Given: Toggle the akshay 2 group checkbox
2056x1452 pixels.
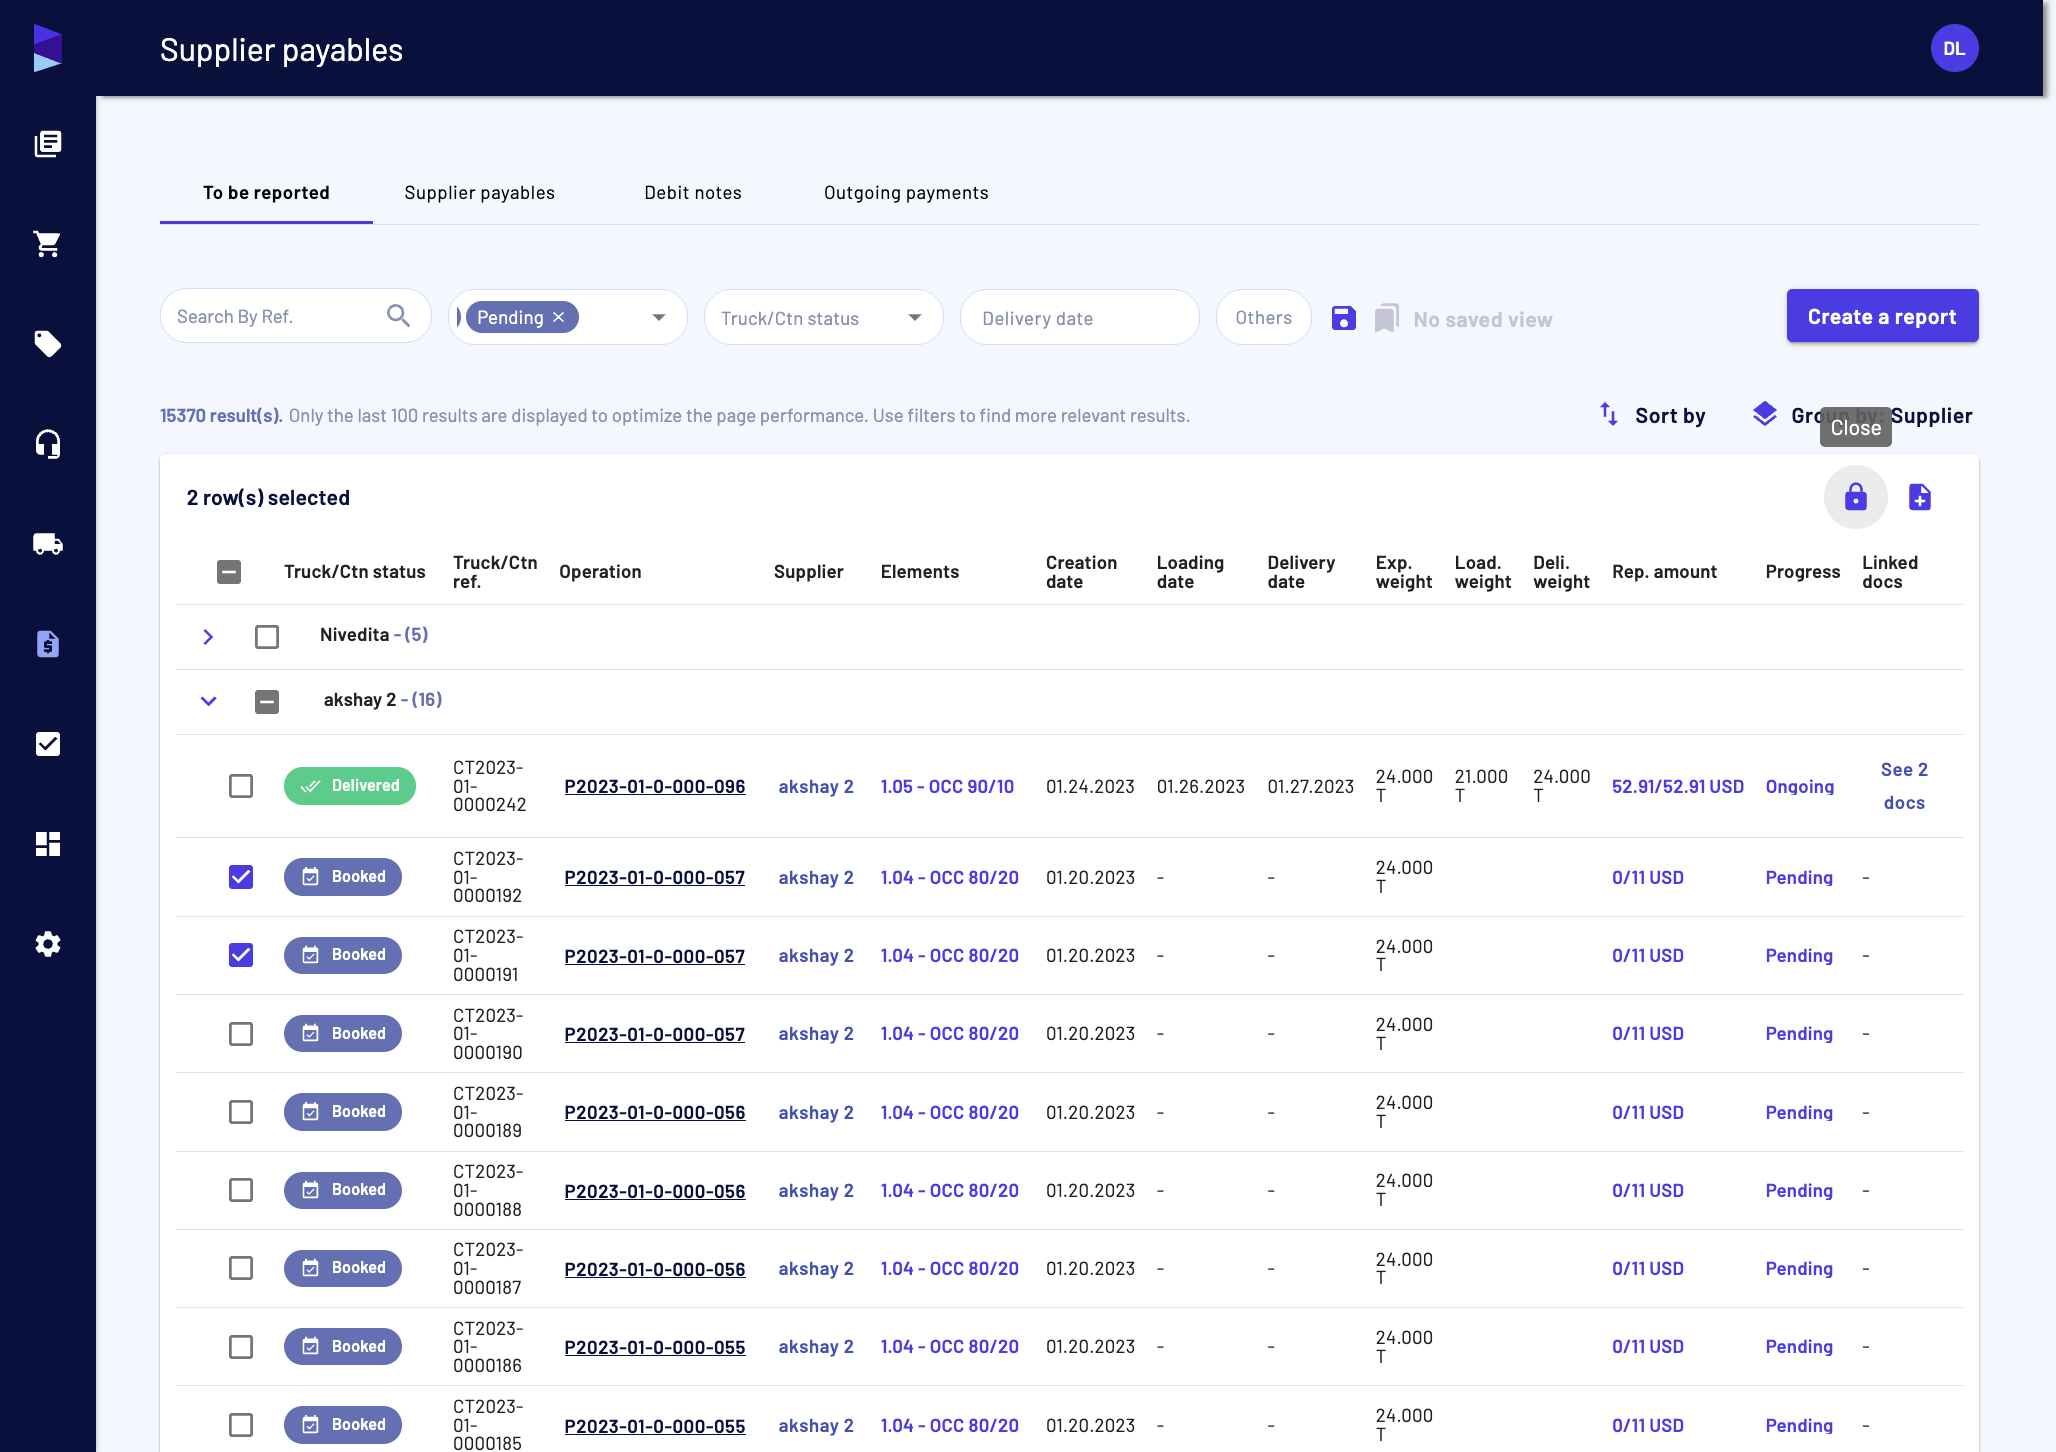Looking at the screenshot, I should coord(267,702).
